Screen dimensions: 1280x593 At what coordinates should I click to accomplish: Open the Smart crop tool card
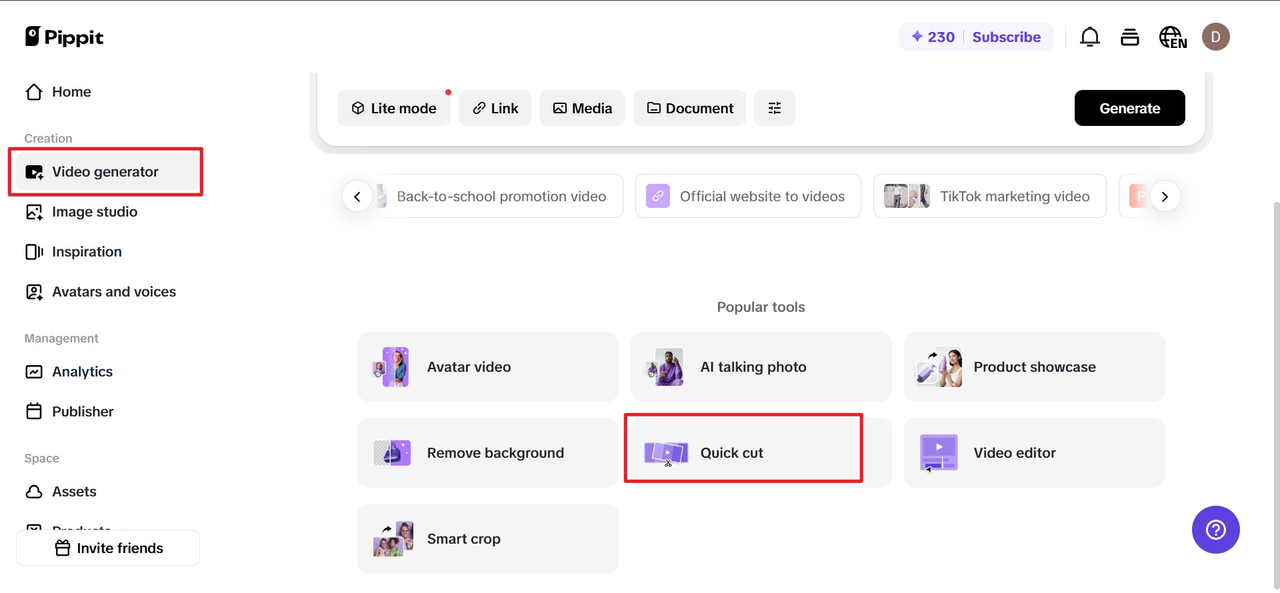(x=488, y=539)
